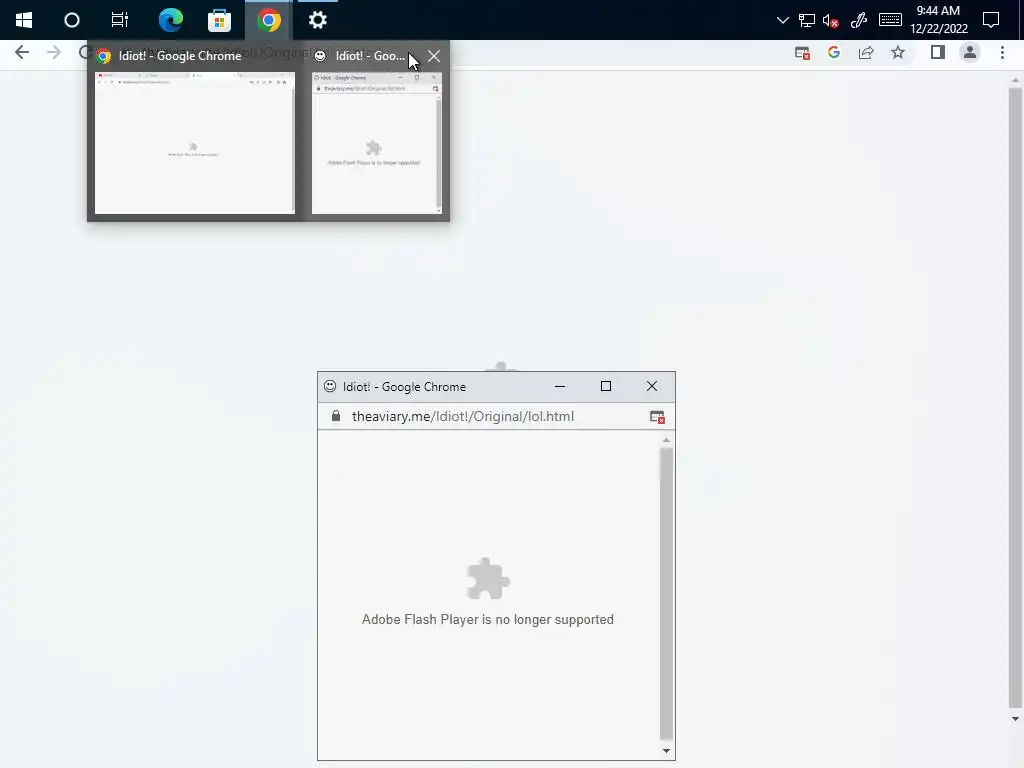Close the small Idiot! popup window
This screenshot has height=768, width=1024.
point(652,386)
